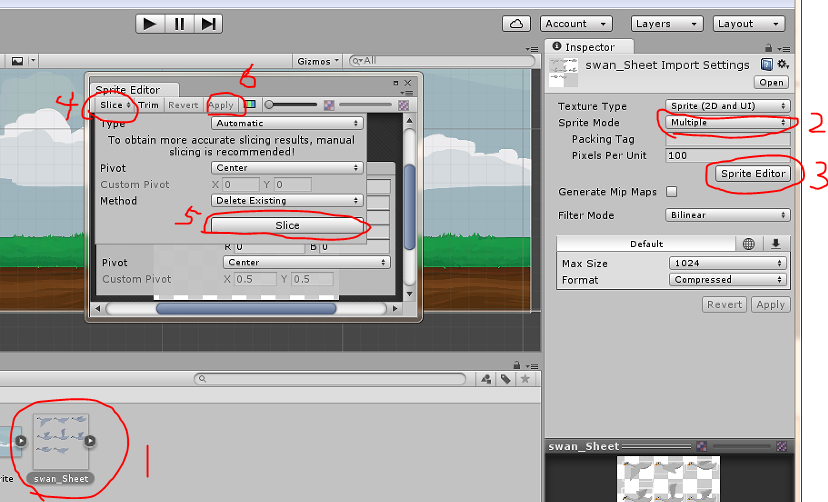Open the lower Pivot Center dropdown
Image resolution: width=828 pixels, height=502 pixels.
307,262
